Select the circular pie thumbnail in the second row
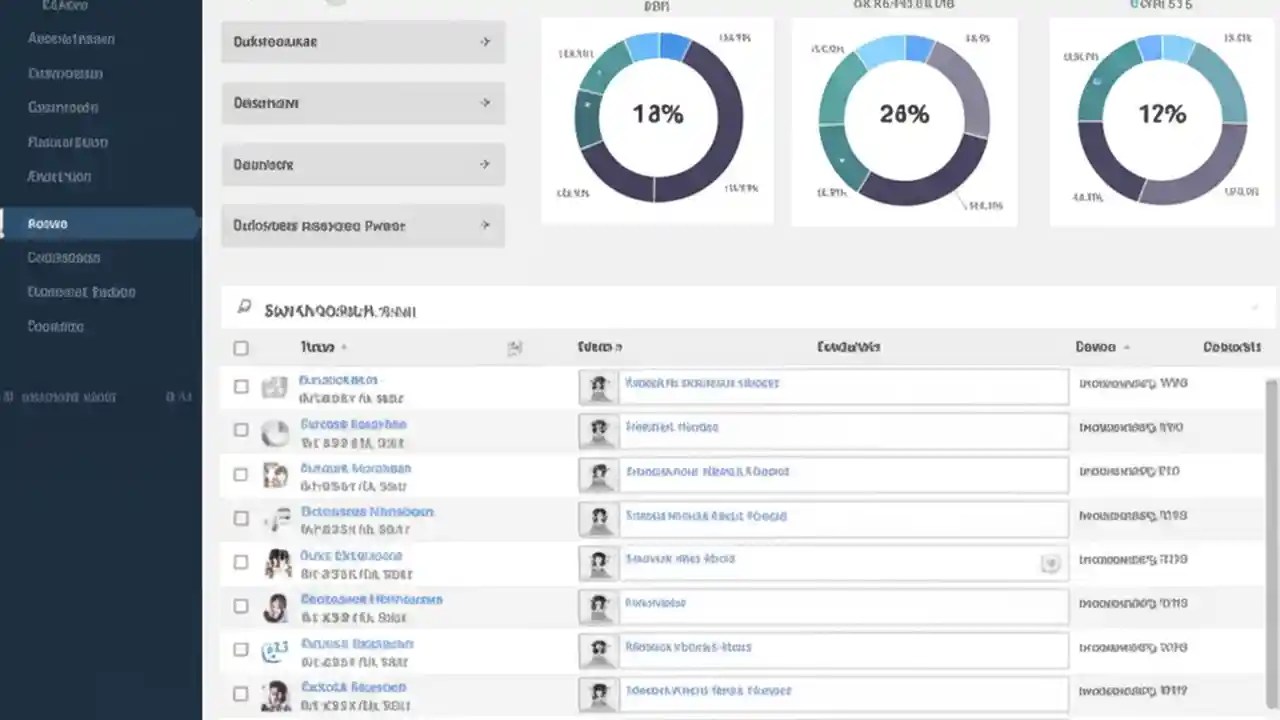The width and height of the screenshot is (1280, 720). 275,432
